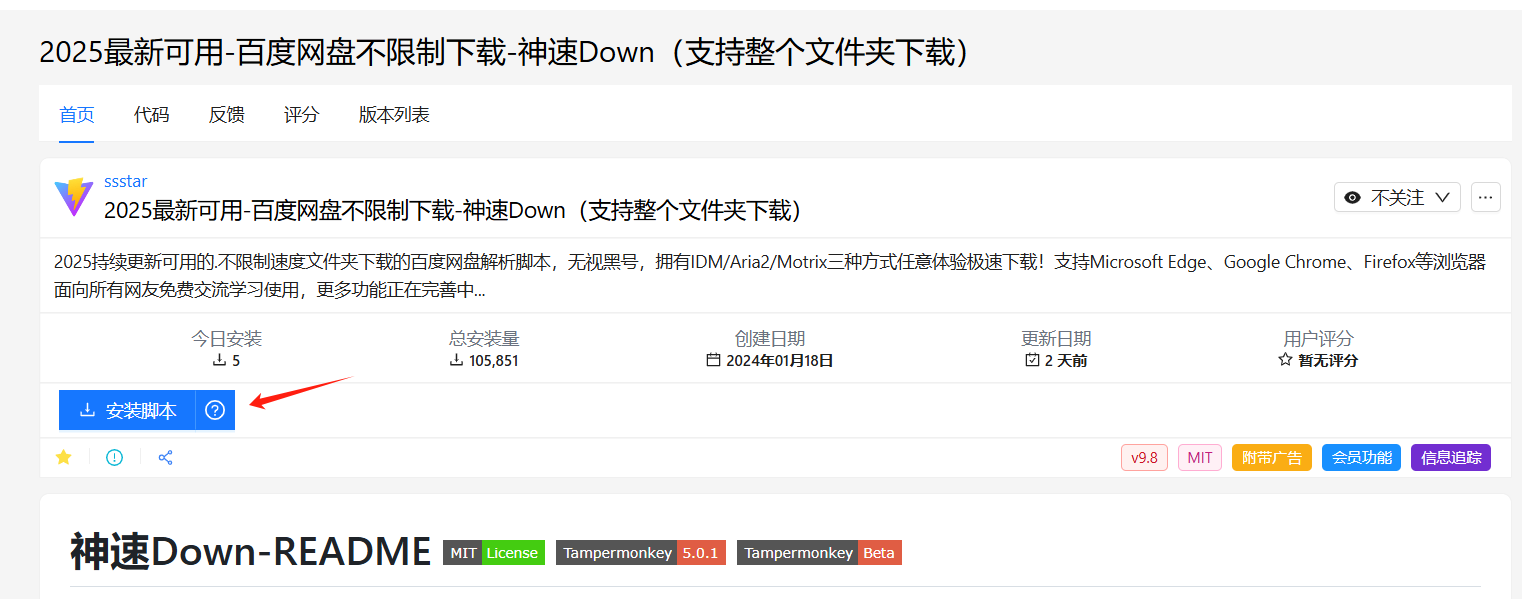Click the v9.8 version tag
This screenshot has height=599, width=1522.
(x=1144, y=458)
